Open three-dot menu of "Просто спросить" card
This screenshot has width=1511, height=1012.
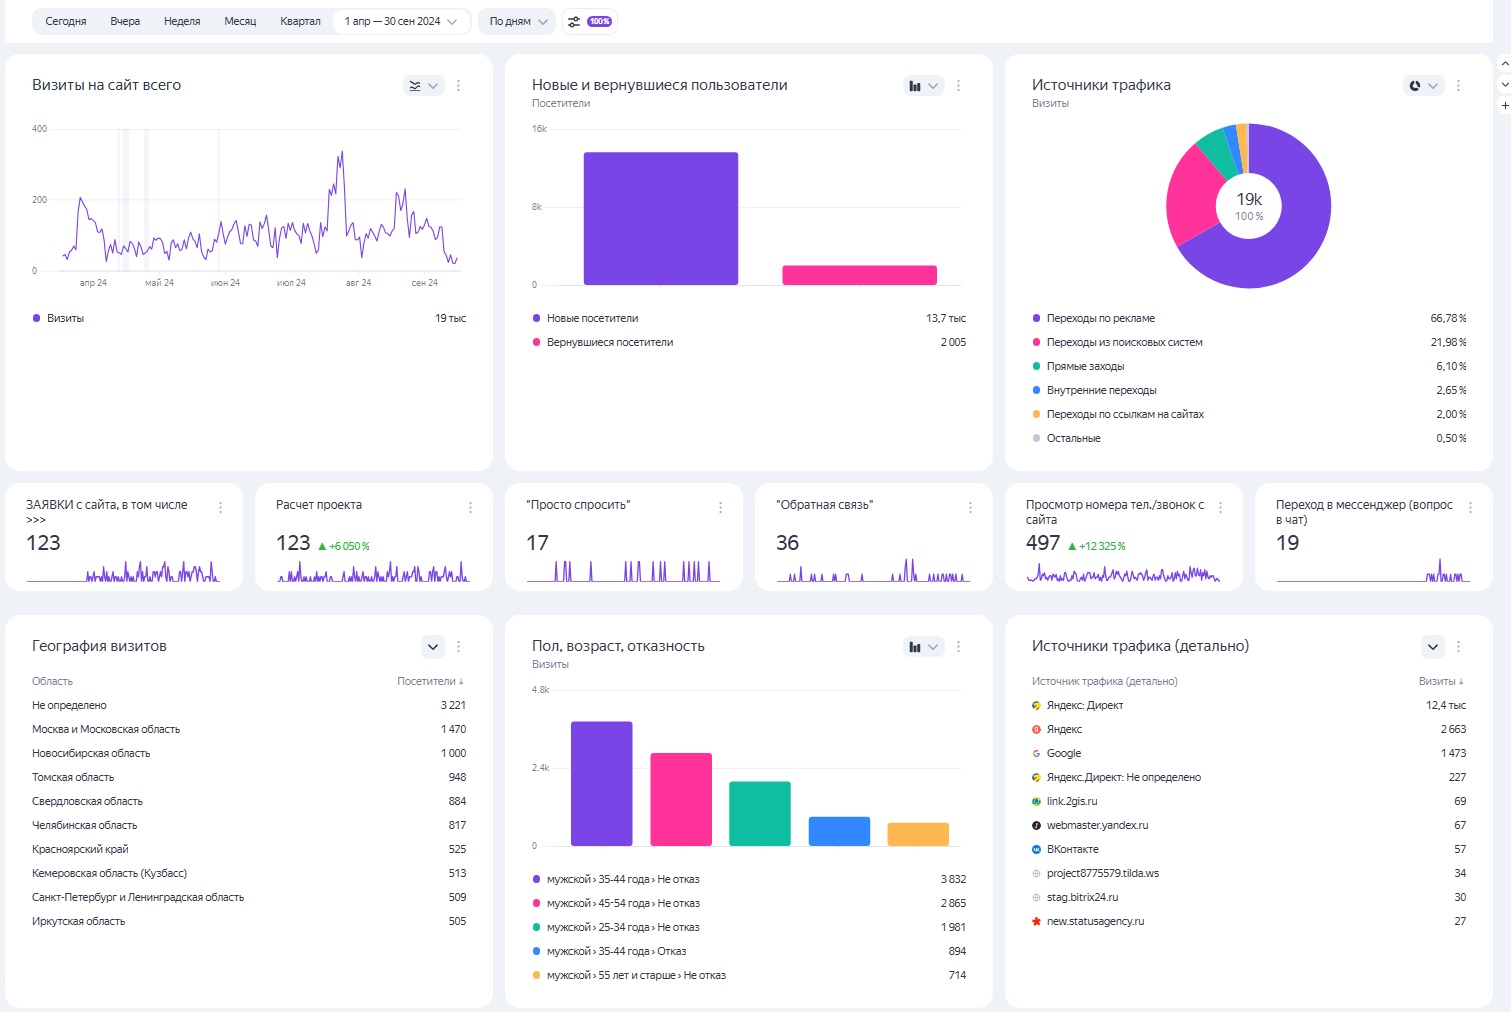tap(721, 508)
